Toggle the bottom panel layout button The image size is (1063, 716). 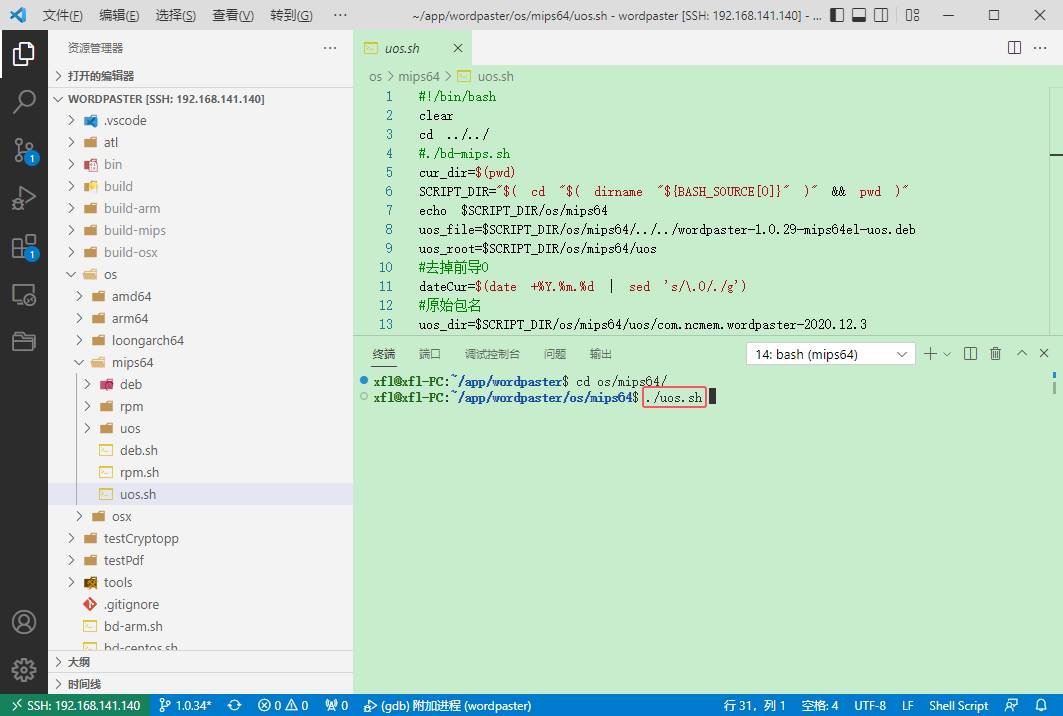tap(859, 16)
